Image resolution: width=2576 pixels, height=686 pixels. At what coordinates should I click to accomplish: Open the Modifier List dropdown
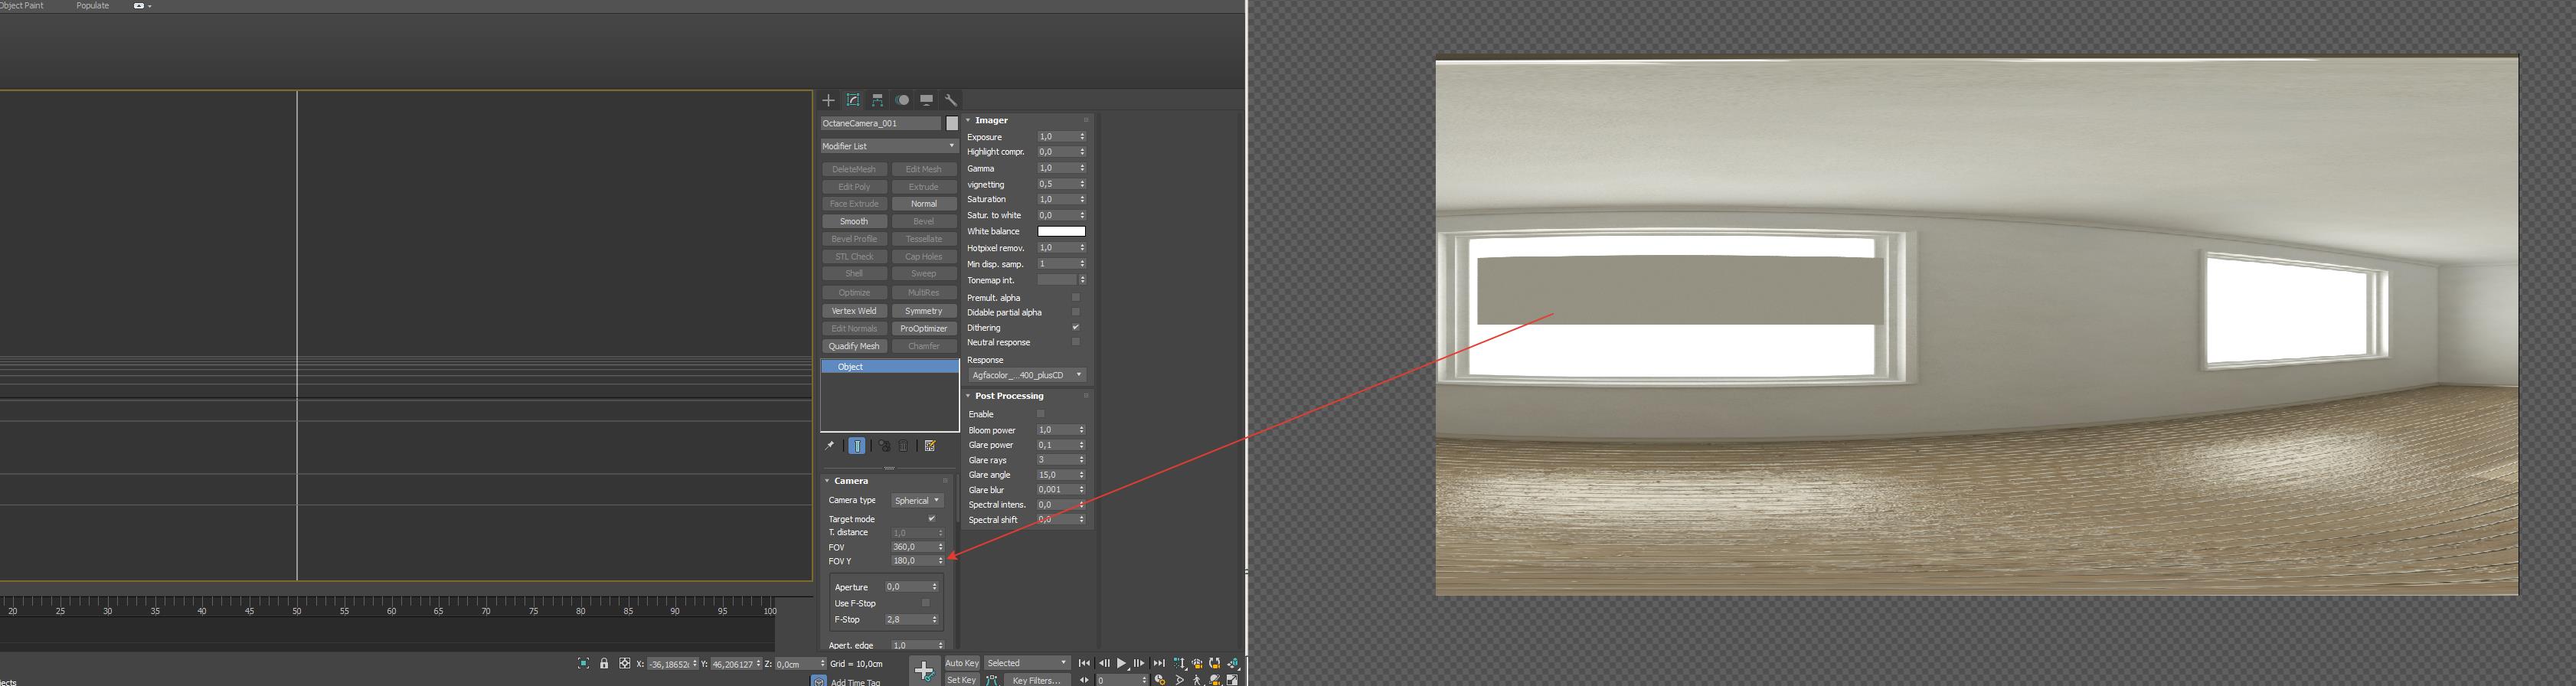coord(889,146)
